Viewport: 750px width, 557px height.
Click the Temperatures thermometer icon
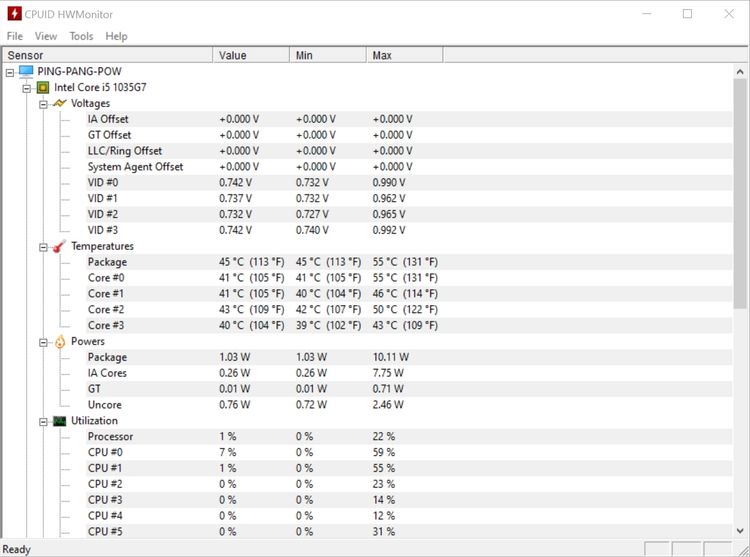(x=60, y=246)
